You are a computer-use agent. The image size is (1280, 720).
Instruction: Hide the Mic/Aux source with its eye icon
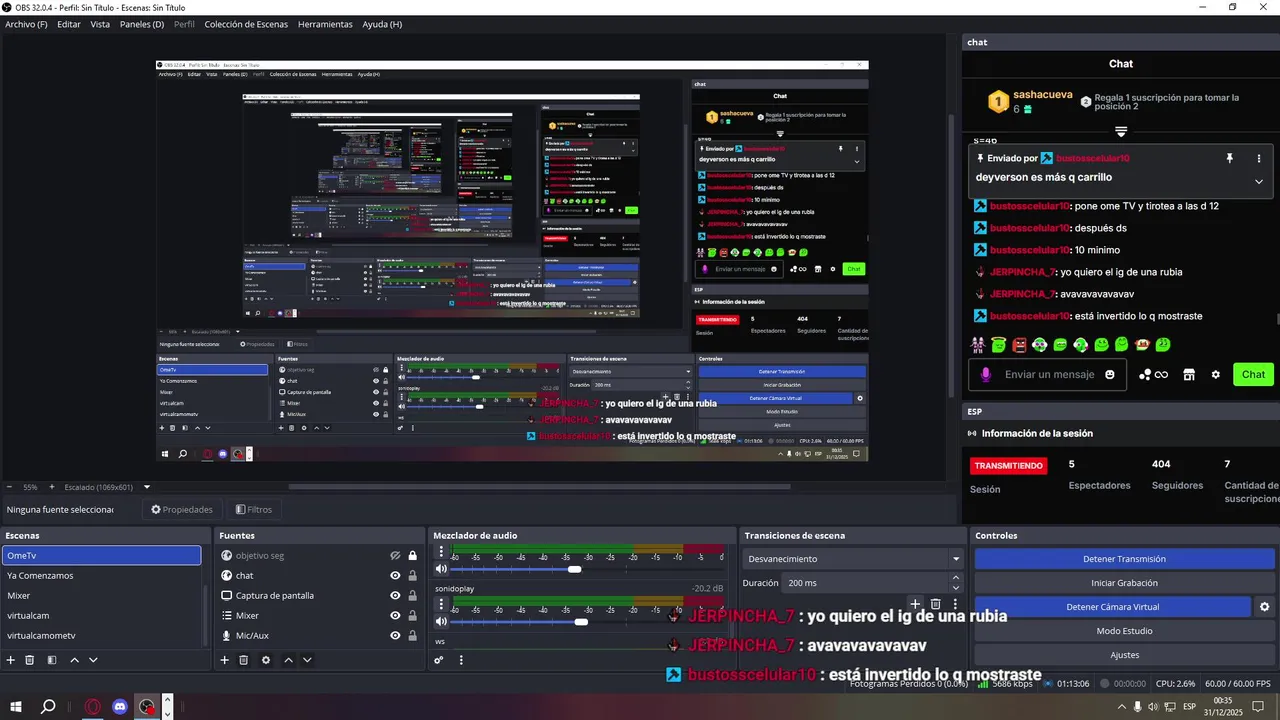[395, 635]
